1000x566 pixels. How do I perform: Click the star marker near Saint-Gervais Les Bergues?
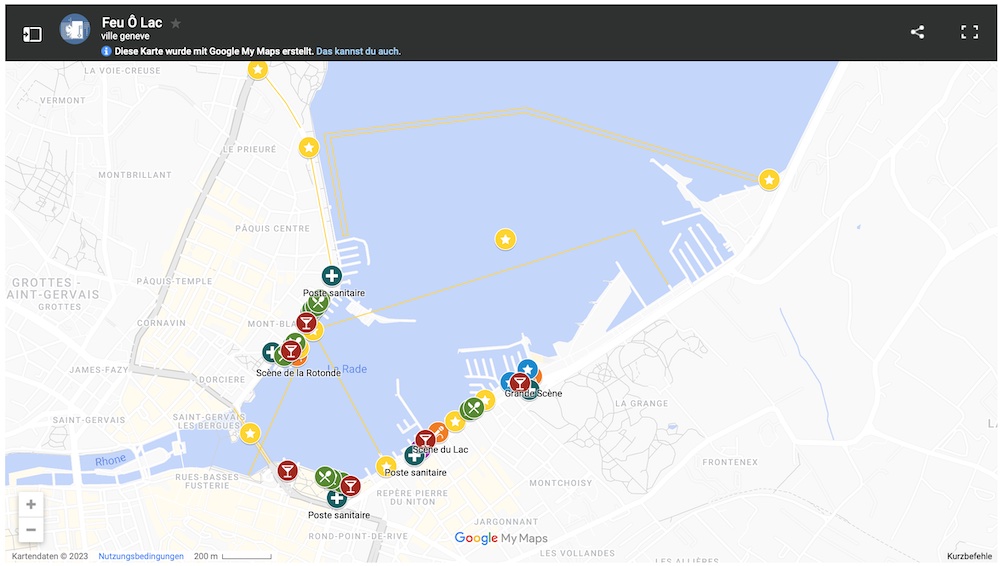tap(250, 433)
